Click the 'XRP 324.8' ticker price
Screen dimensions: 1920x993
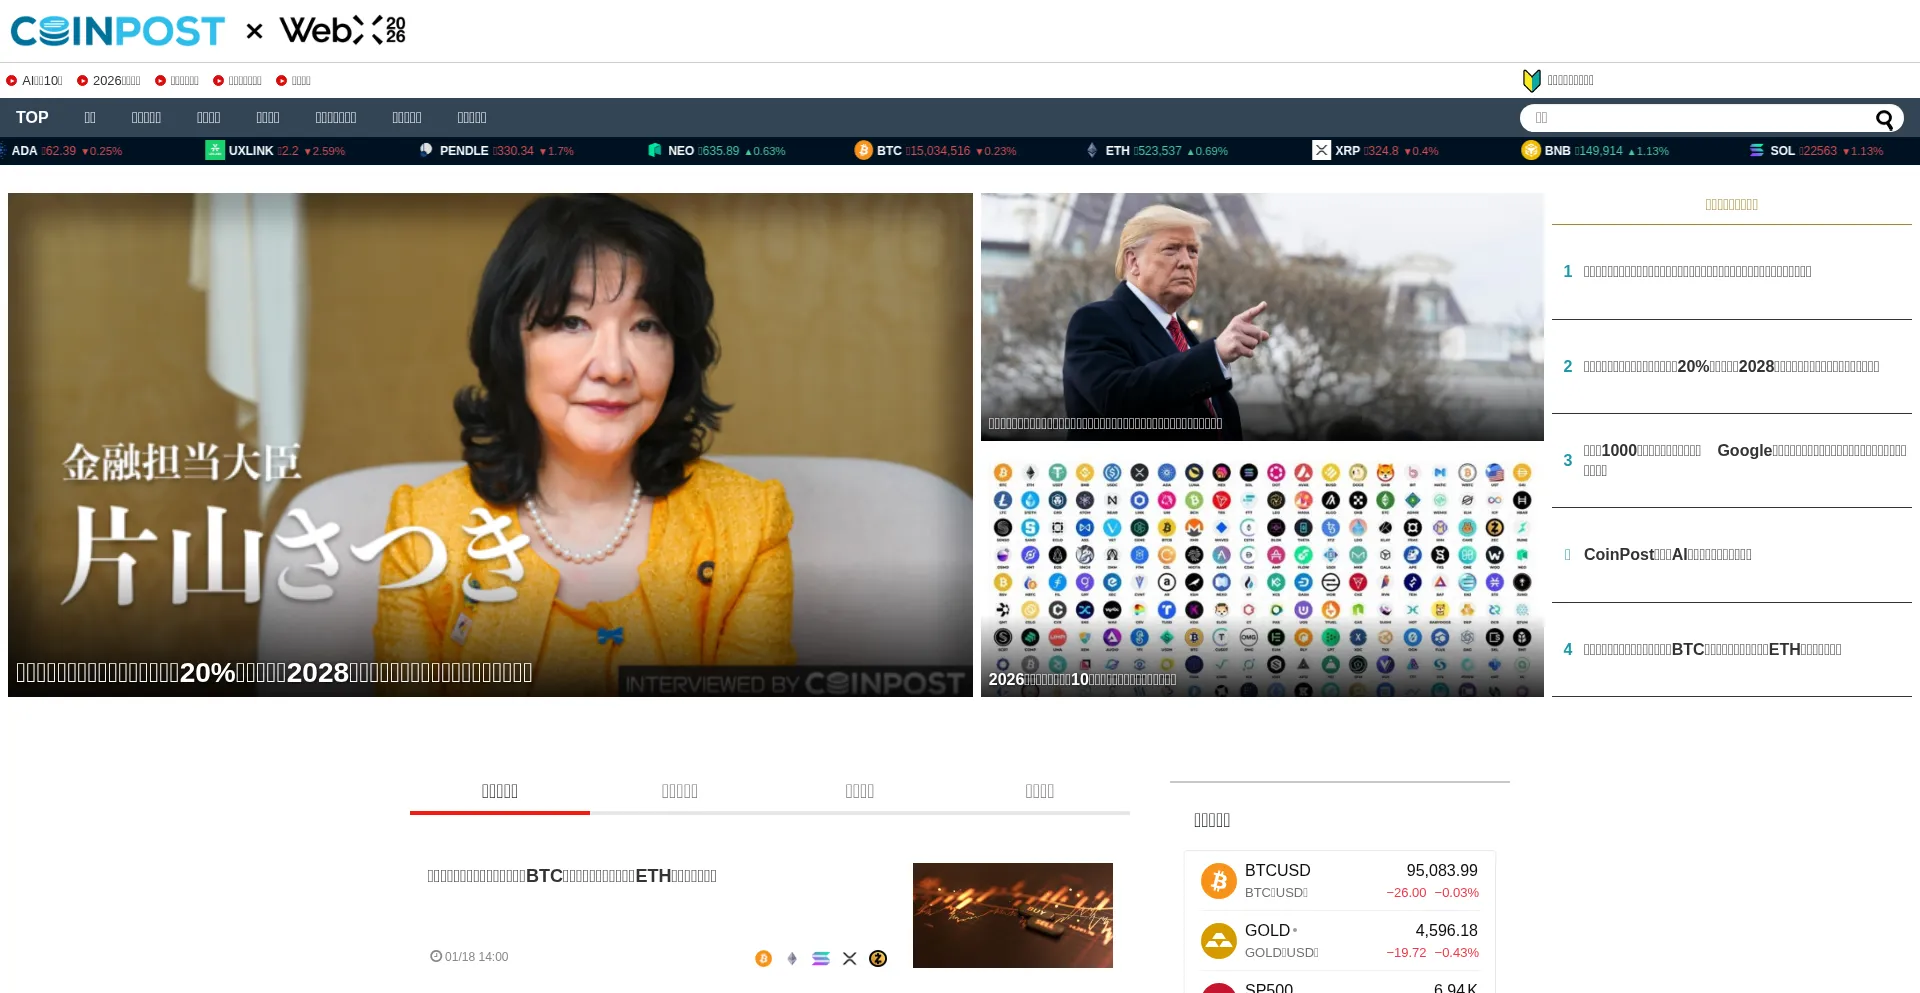click(x=1380, y=151)
